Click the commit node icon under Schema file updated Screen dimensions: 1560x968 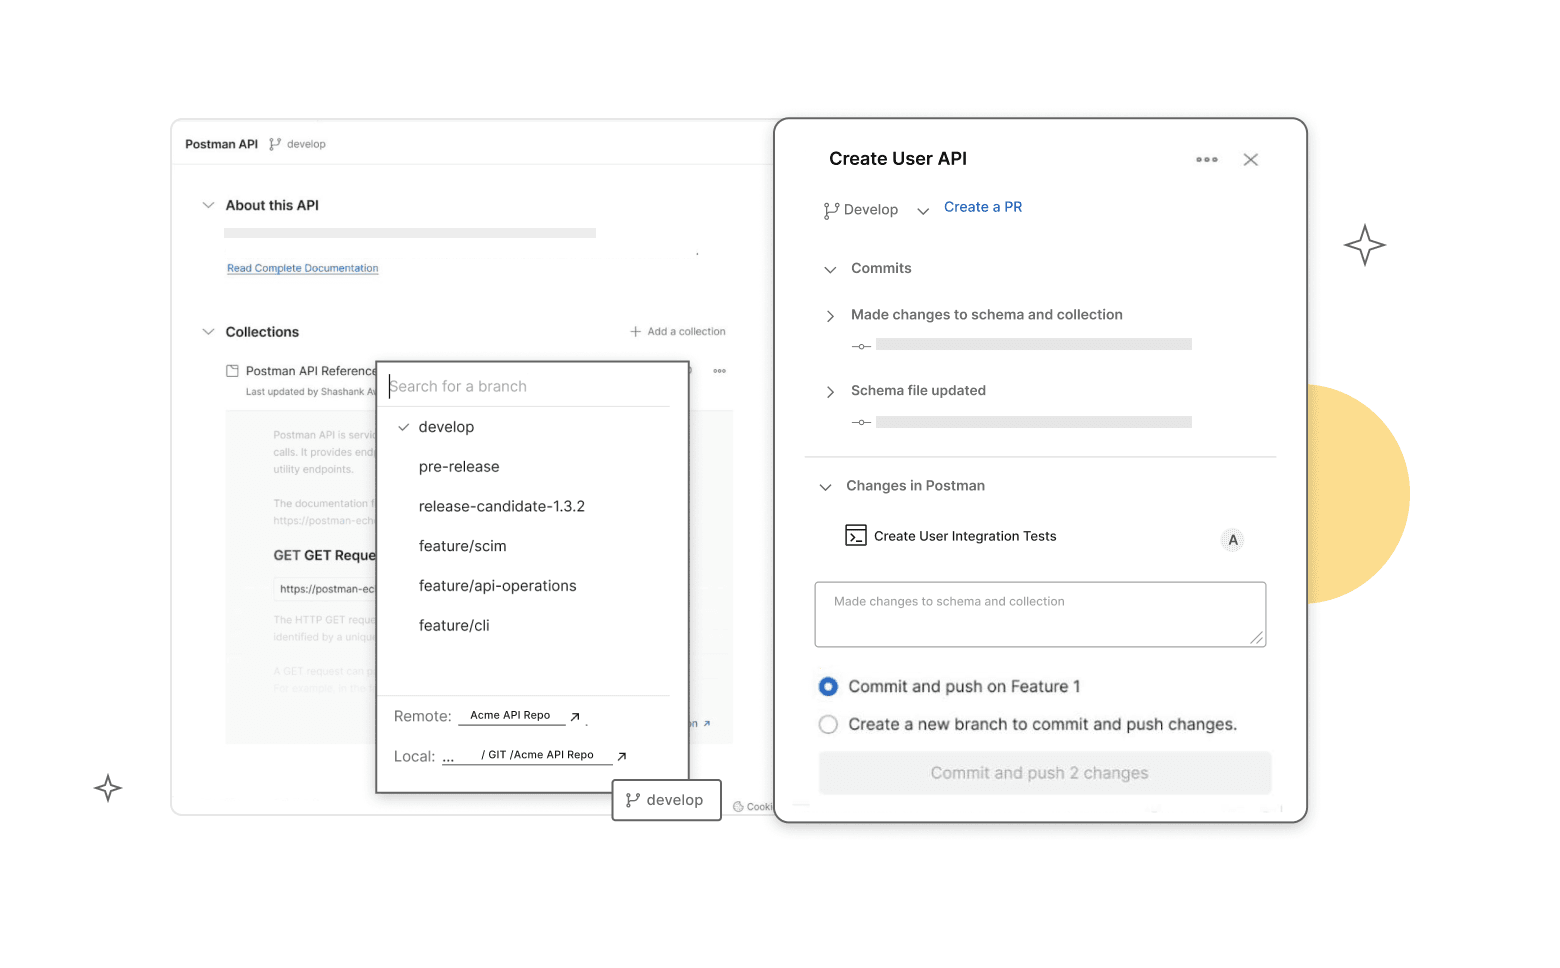click(861, 422)
